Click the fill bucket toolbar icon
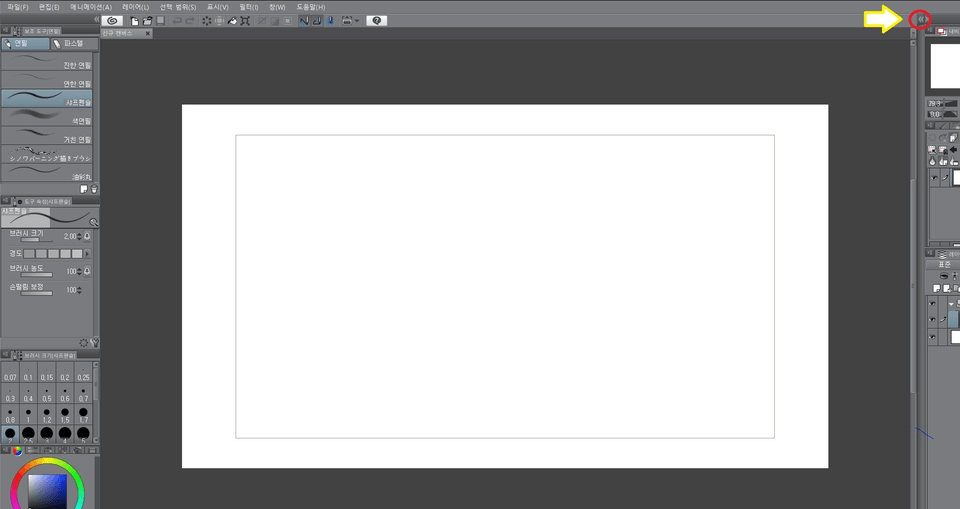Image resolution: width=960 pixels, height=509 pixels. (x=232, y=21)
